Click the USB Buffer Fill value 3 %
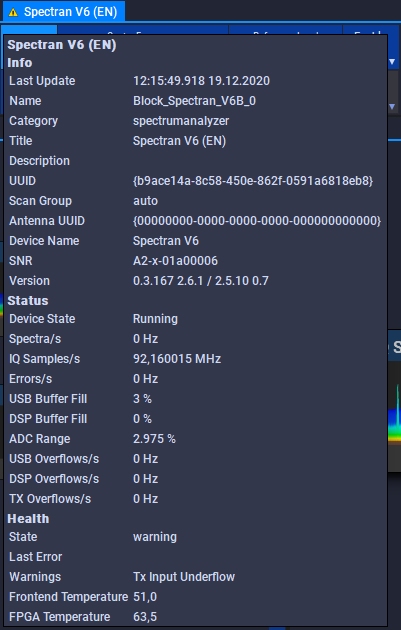The height and width of the screenshot is (630, 401). click(x=142, y=399)
